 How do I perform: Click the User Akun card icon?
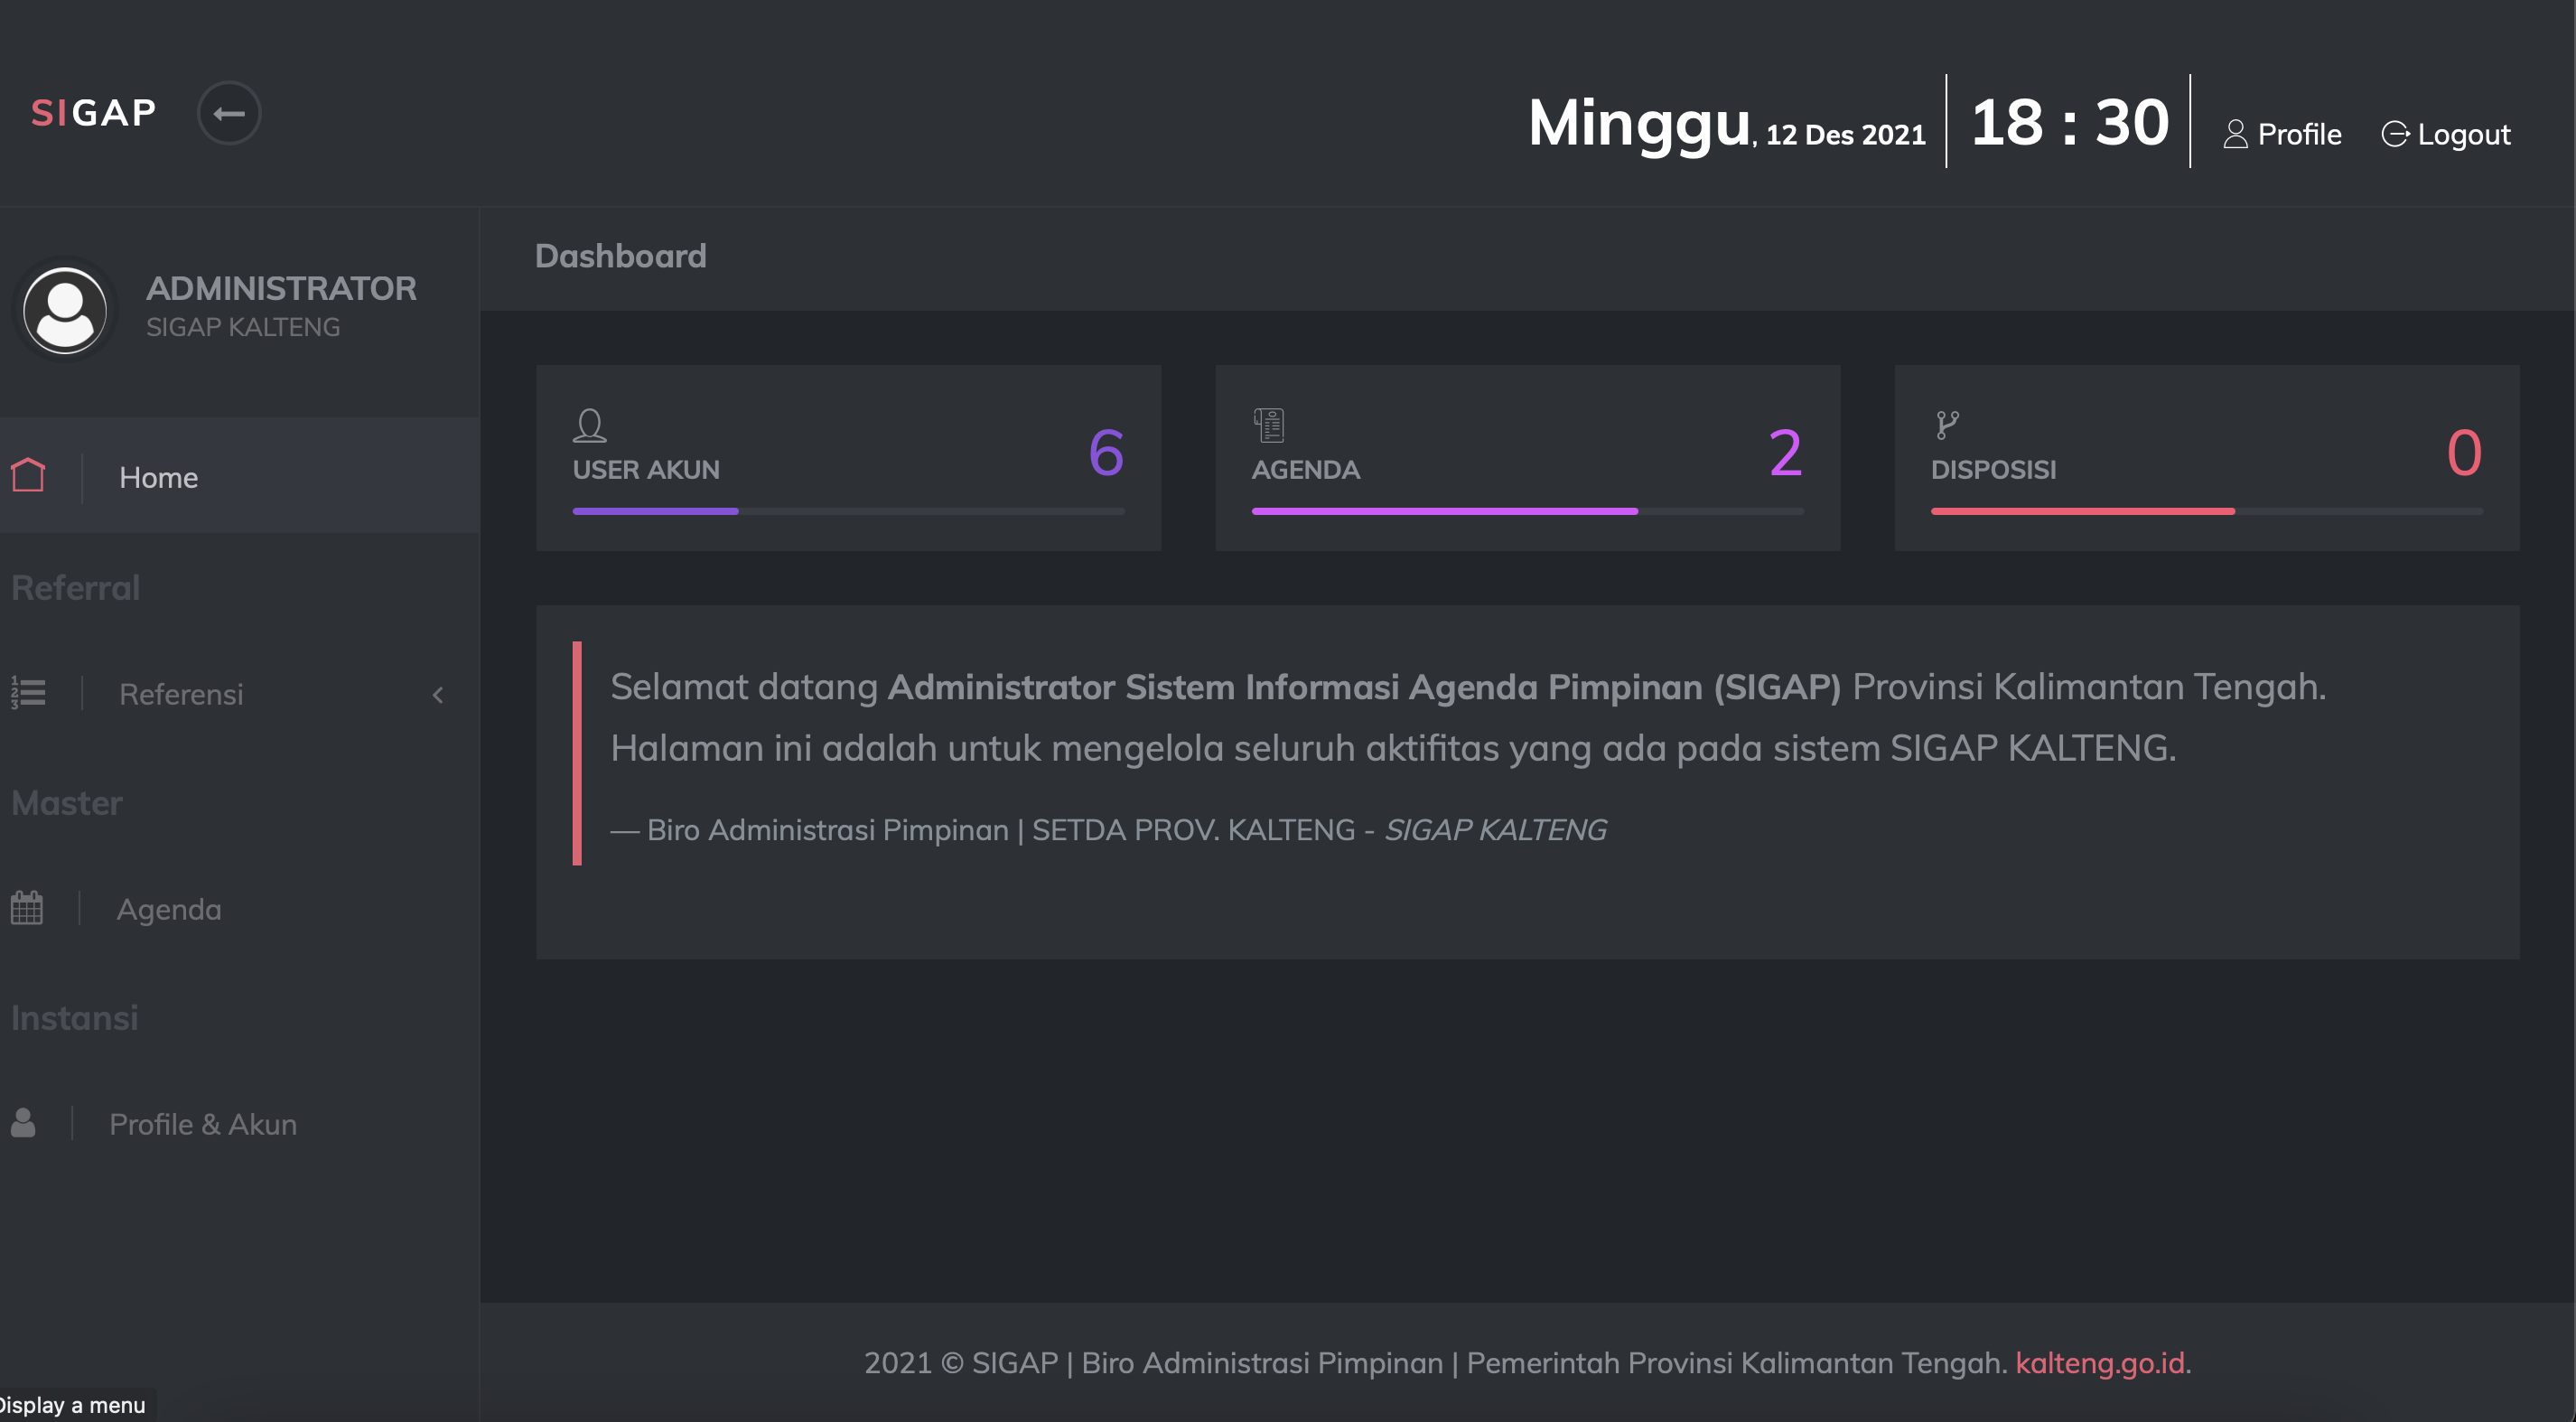589,425
